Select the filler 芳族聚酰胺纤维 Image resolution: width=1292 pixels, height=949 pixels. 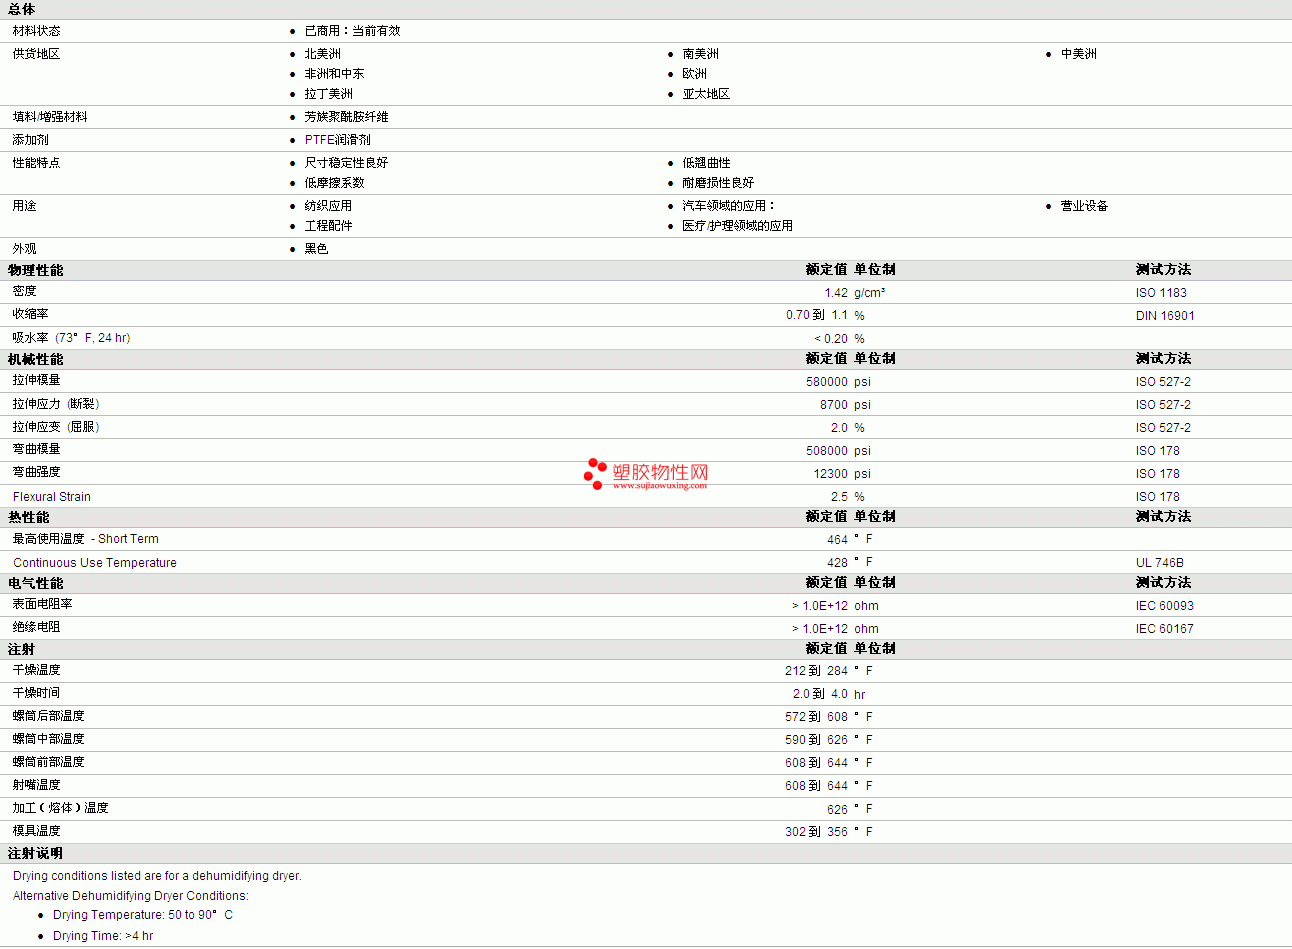pos(346,117)
